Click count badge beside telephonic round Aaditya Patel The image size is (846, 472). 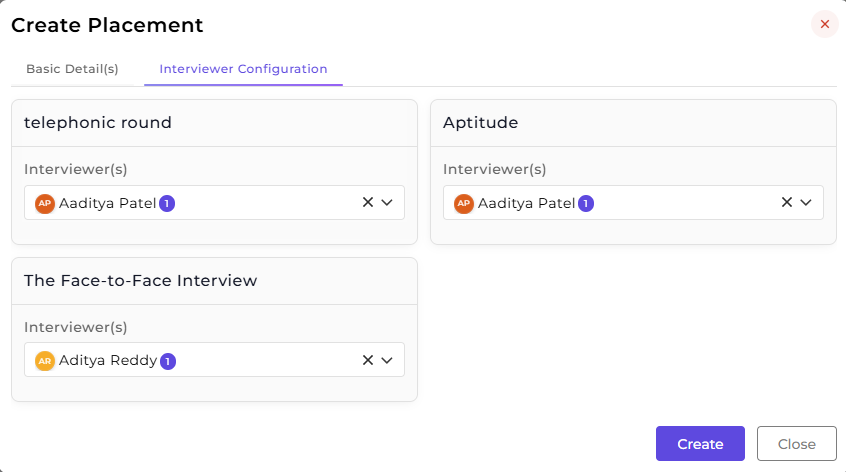[167, 203]
